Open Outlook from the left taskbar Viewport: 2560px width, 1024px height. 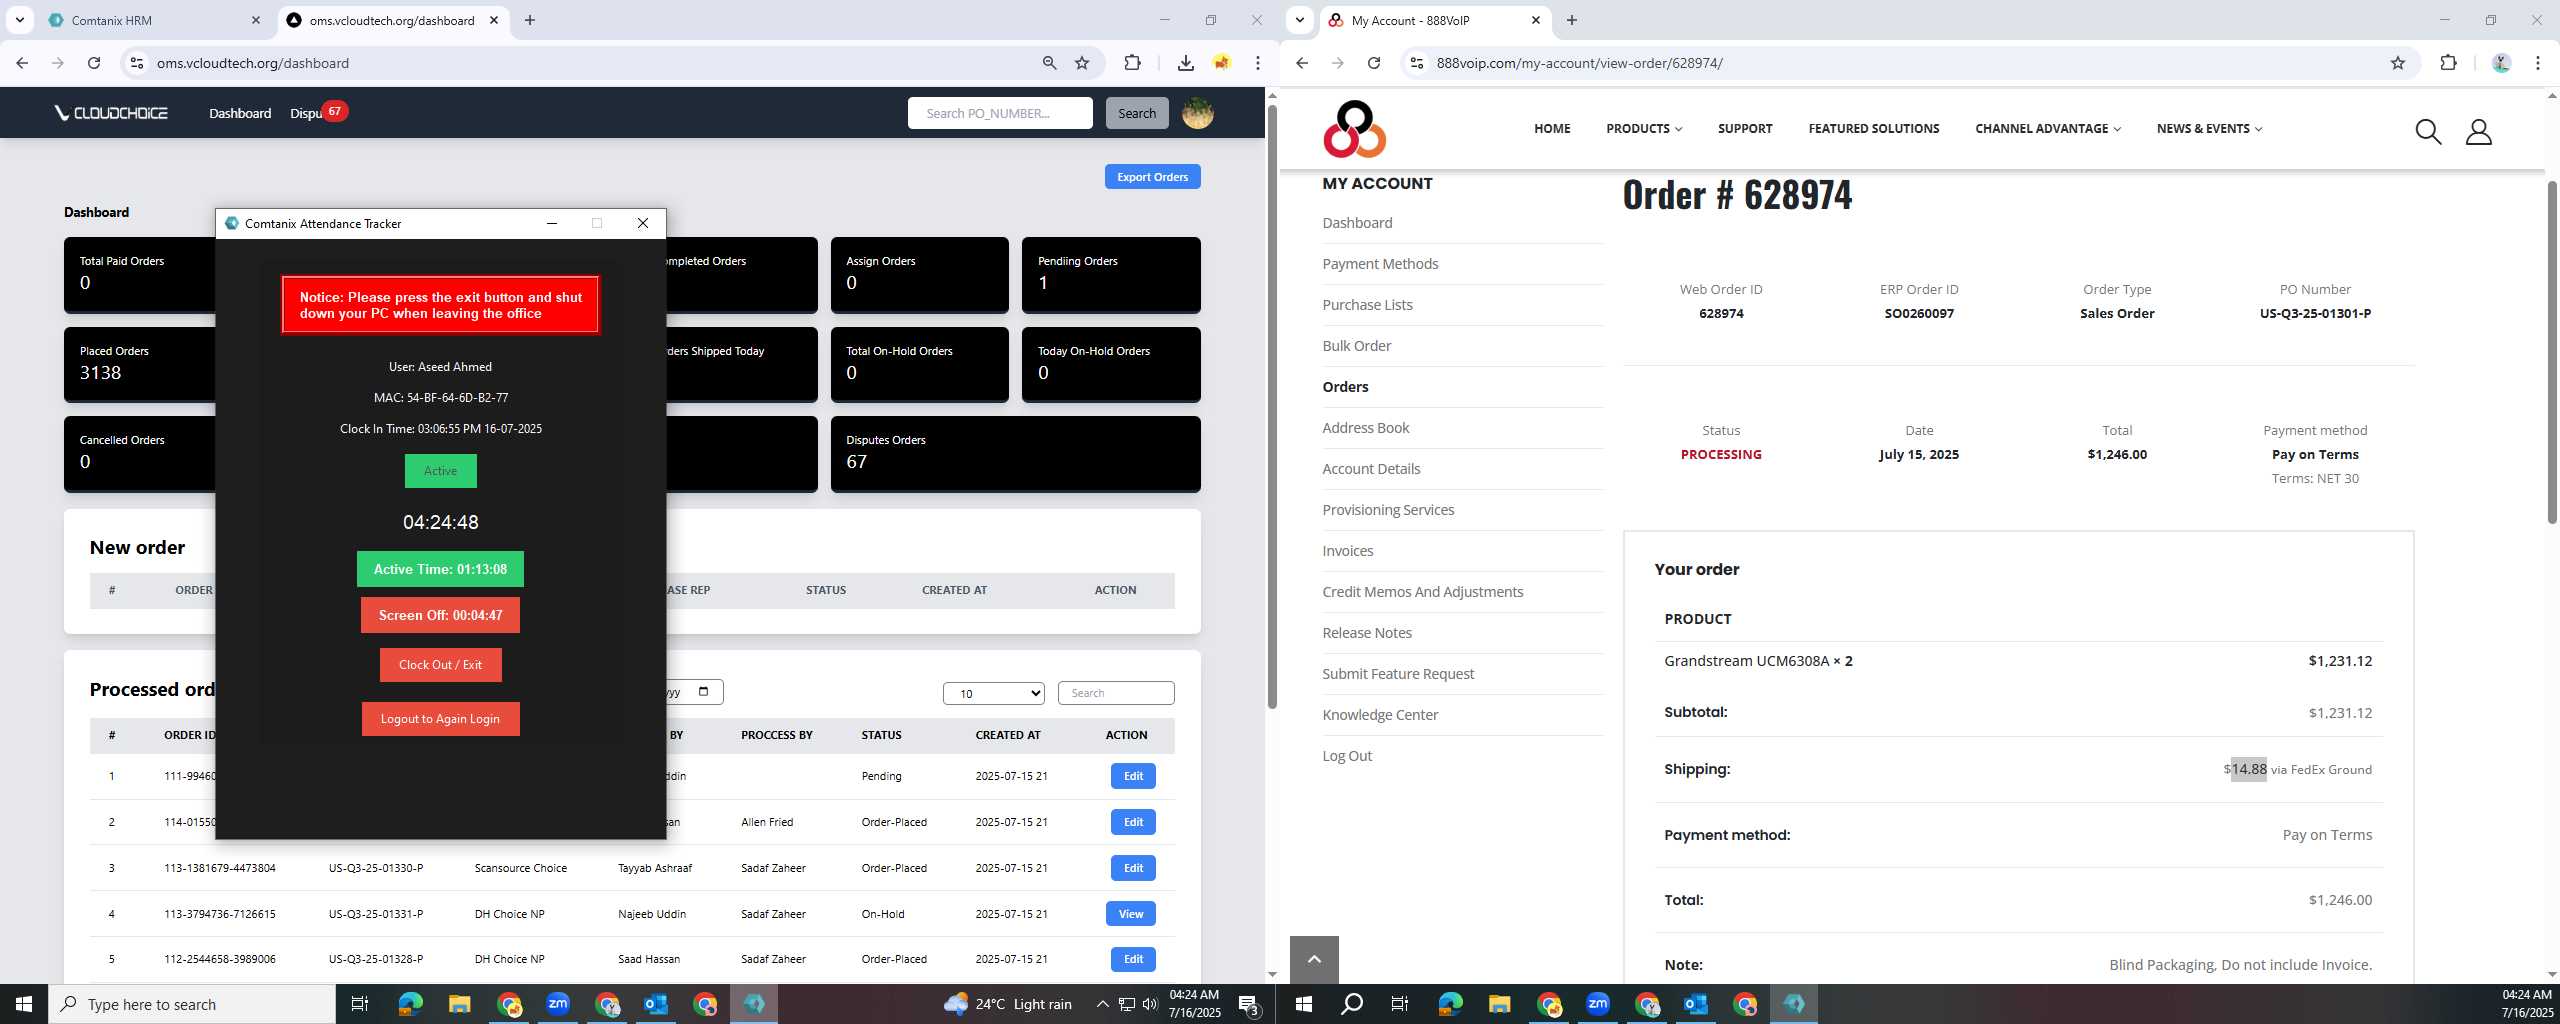click(x=656, y=1004)
